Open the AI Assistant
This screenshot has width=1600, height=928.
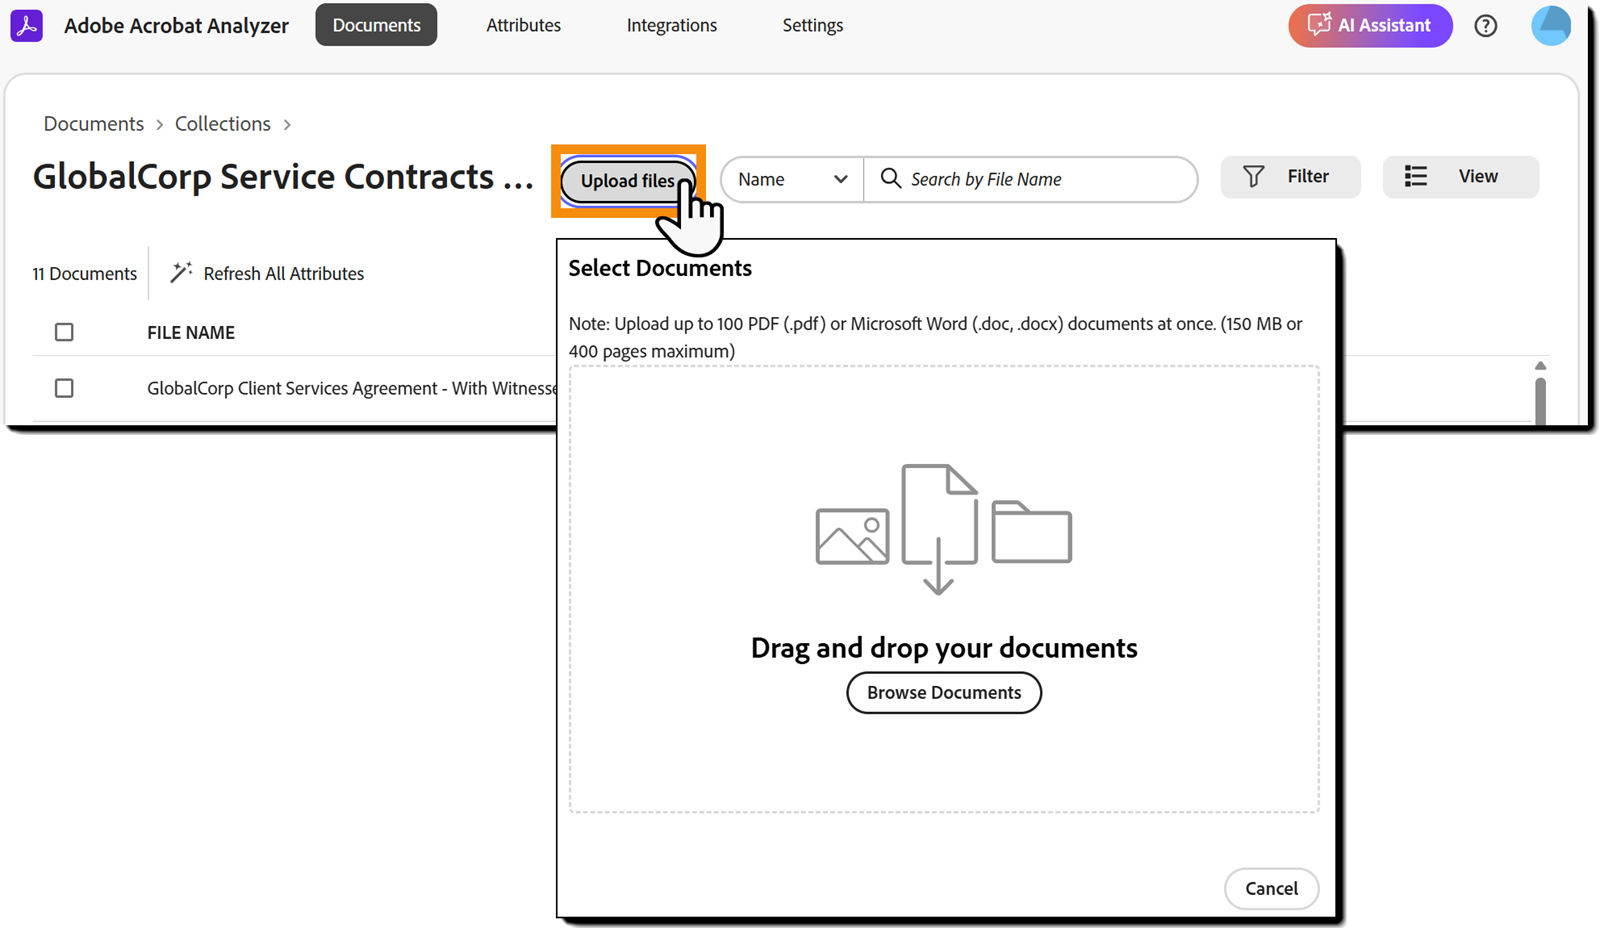coord(1369,26)
